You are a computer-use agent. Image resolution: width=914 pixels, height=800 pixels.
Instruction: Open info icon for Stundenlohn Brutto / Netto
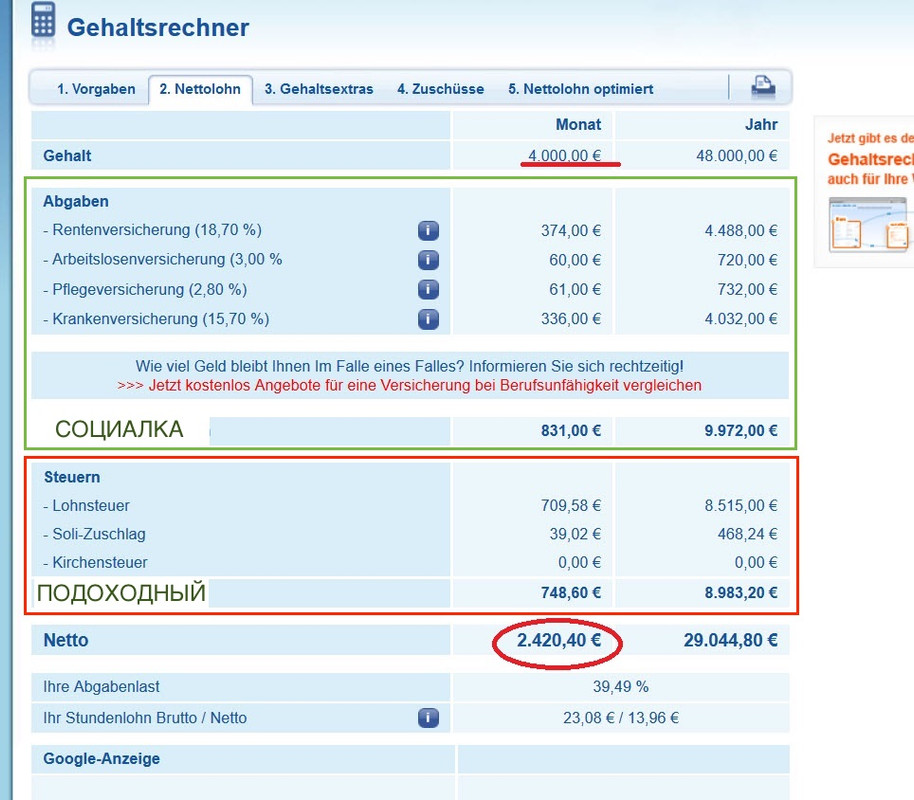428,718
